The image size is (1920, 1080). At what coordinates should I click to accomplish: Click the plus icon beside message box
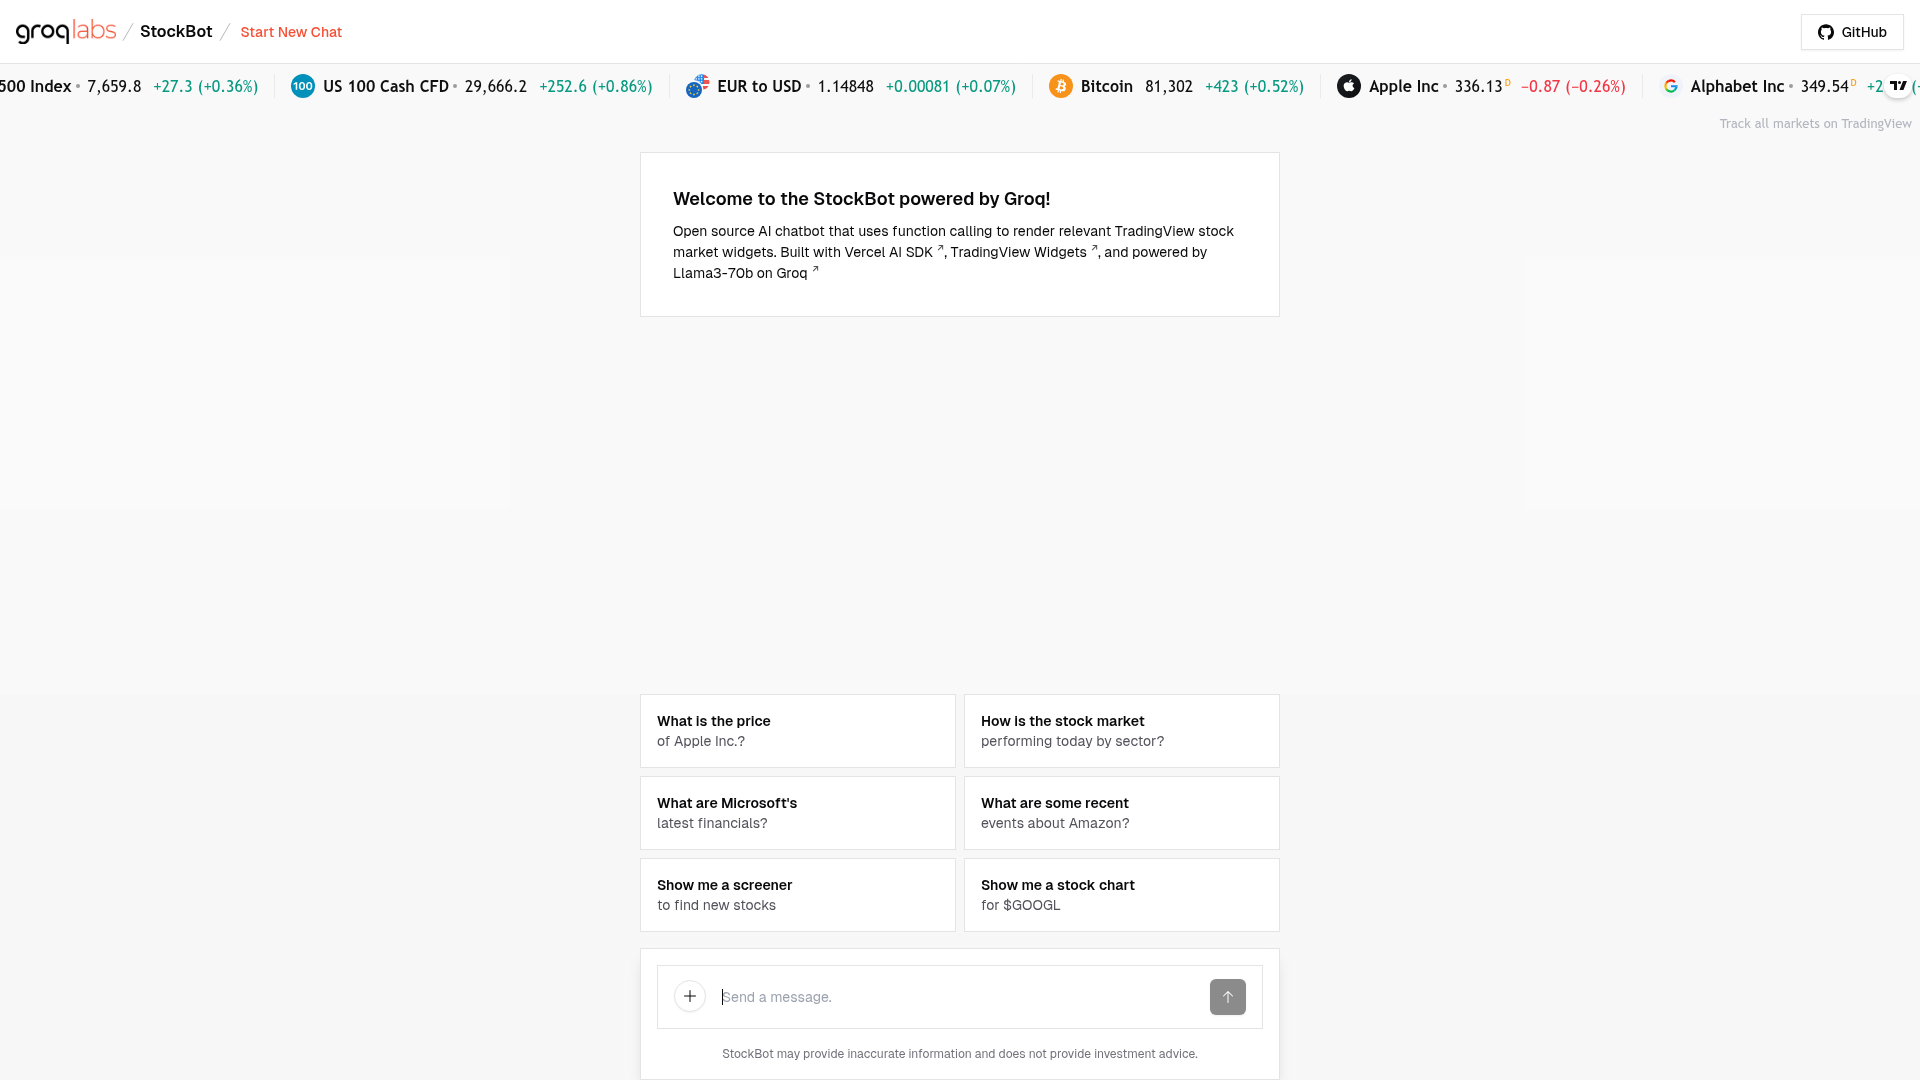click(x=690, y=996)
